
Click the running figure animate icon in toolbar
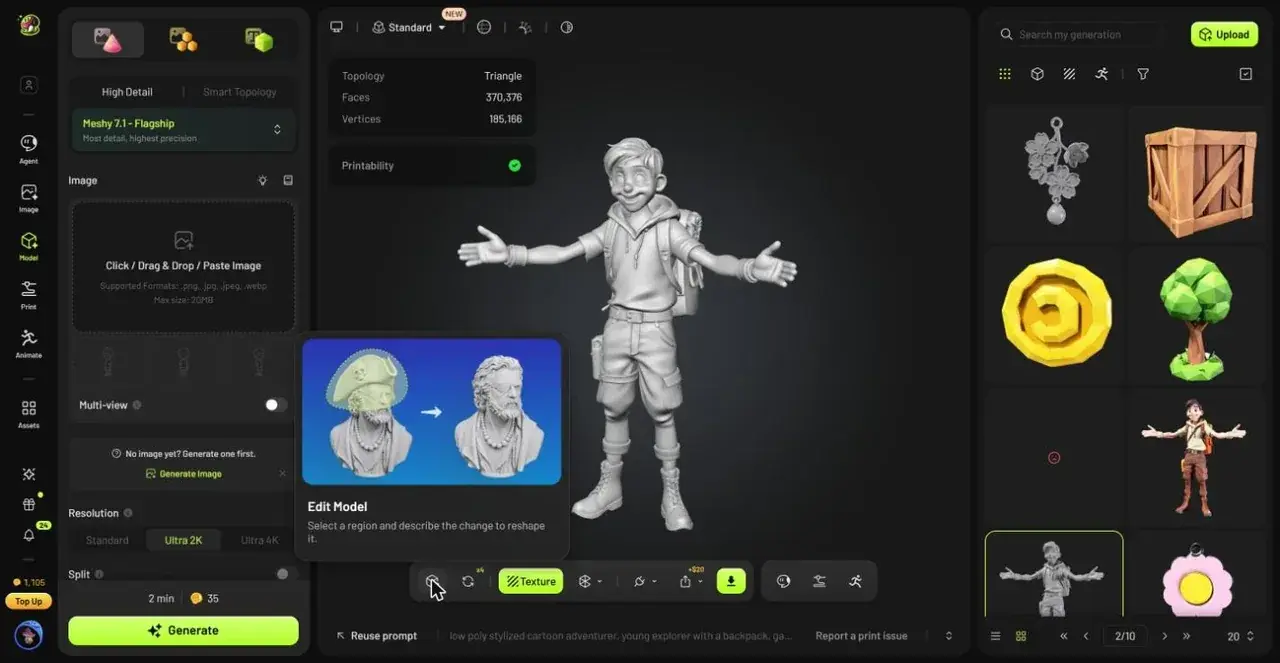(x=855, y=581)
